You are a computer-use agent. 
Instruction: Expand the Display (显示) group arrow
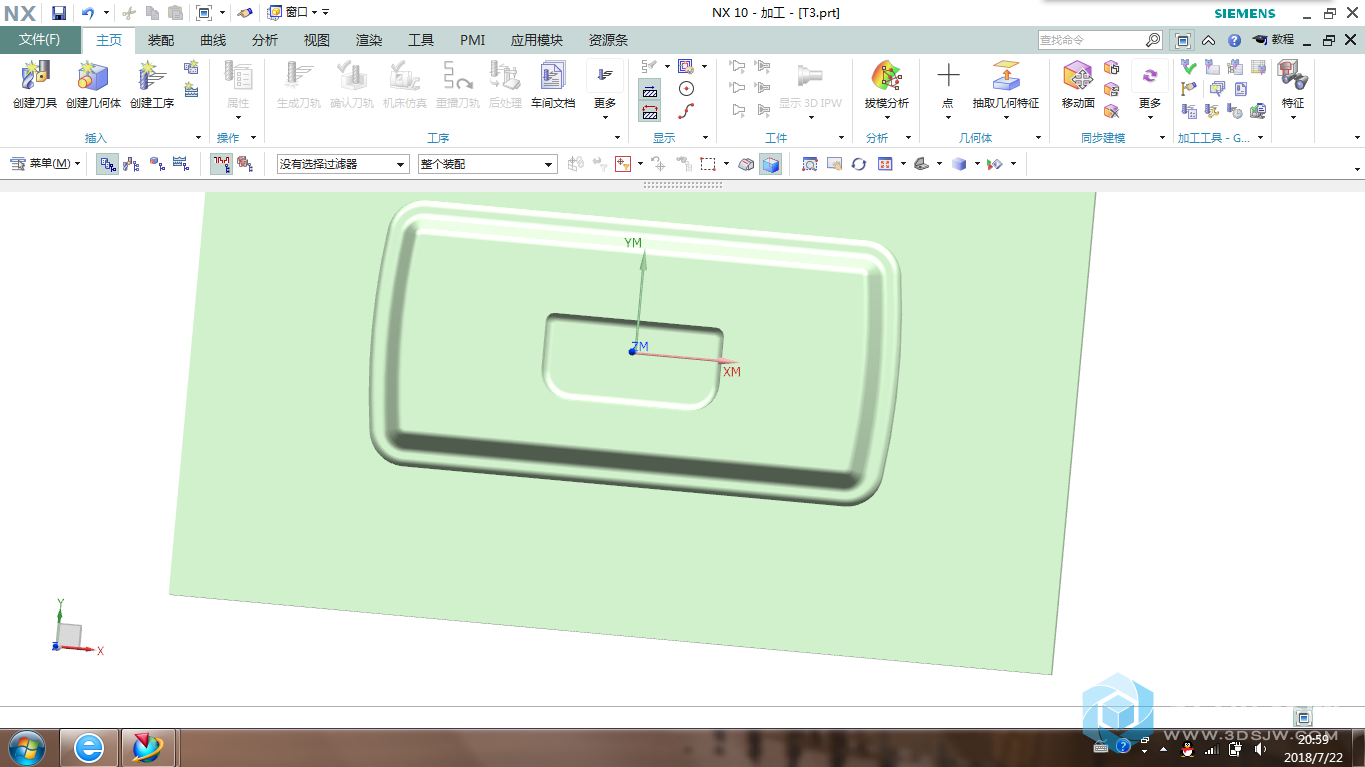(x=705, y=138)
